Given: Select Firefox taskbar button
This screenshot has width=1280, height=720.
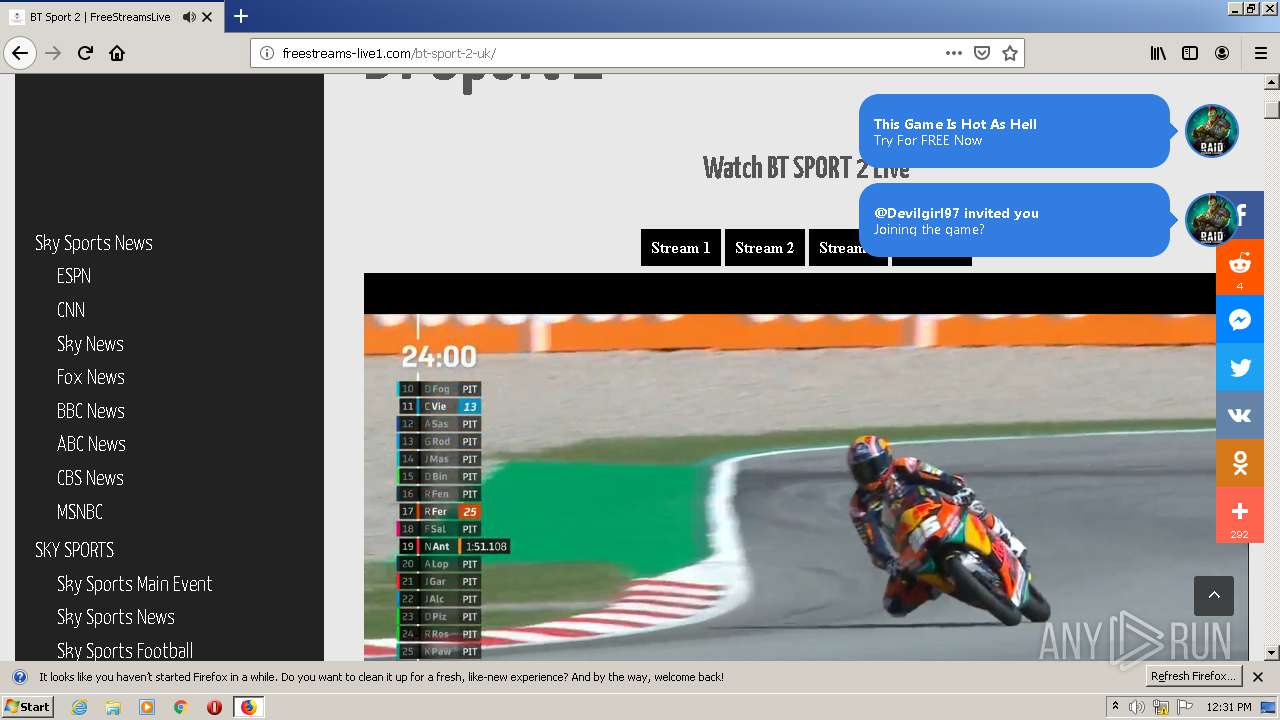Looking at the screenshot, I should pos(248,707).
